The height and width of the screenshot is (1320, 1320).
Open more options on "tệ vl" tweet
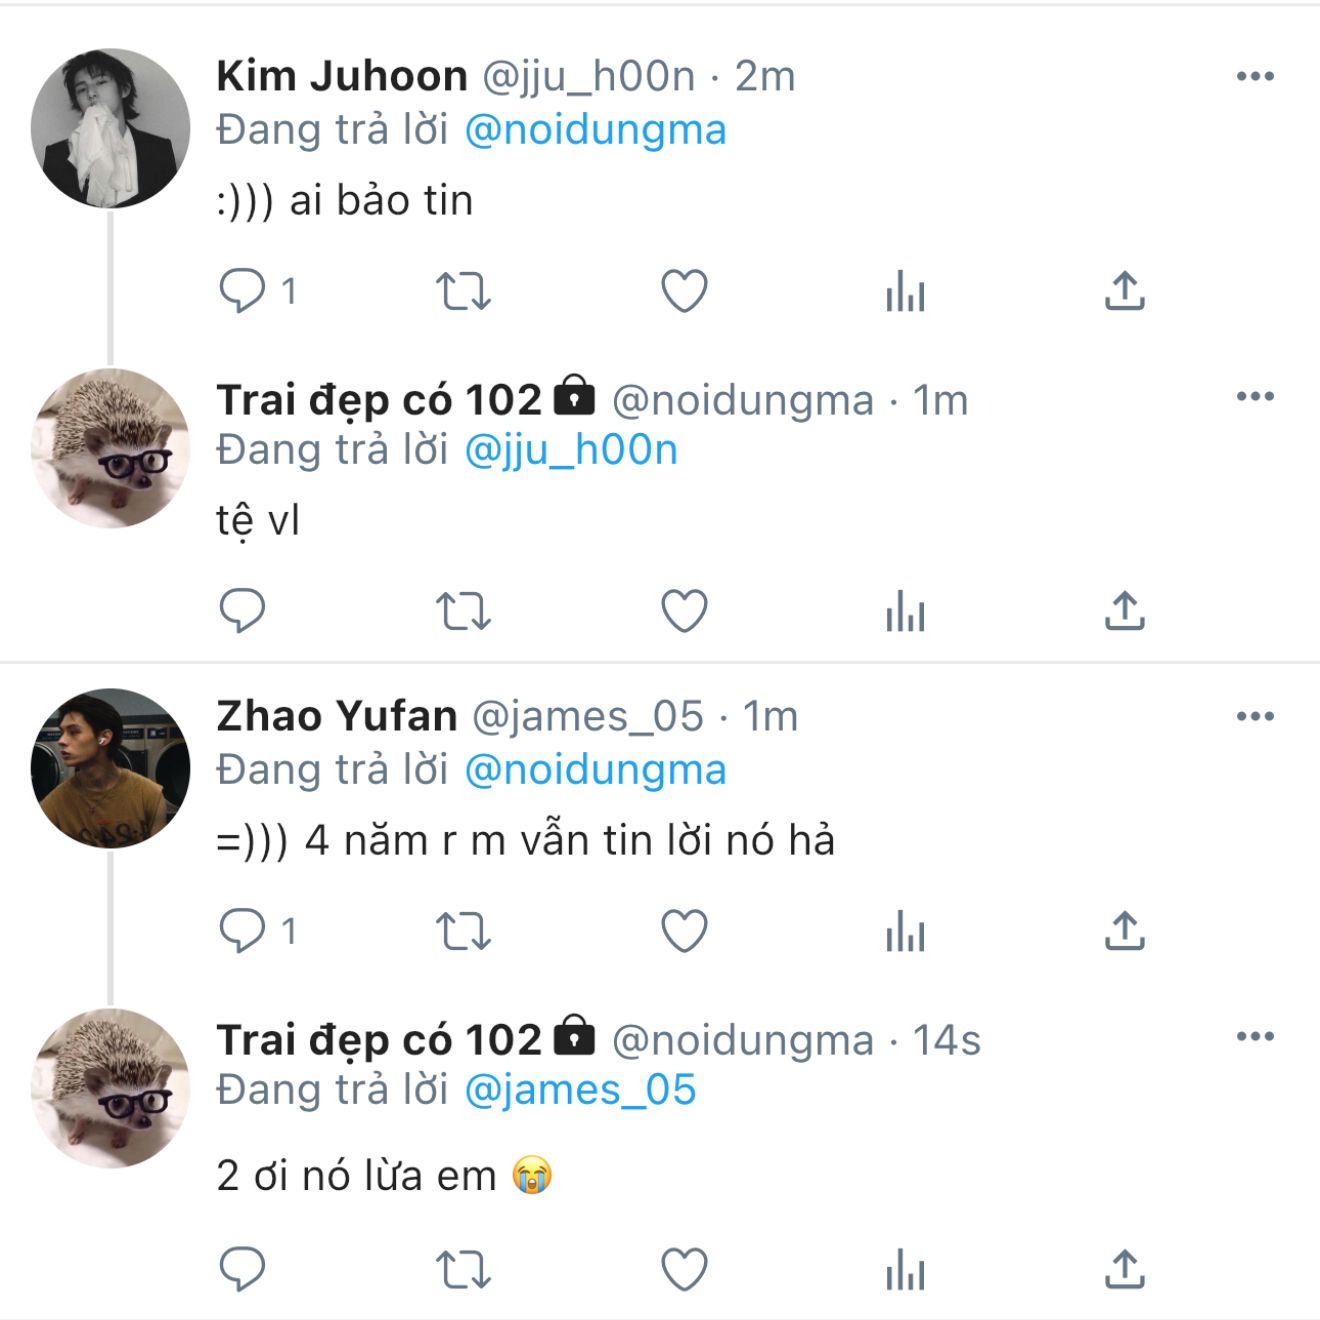coord(1255,396)
